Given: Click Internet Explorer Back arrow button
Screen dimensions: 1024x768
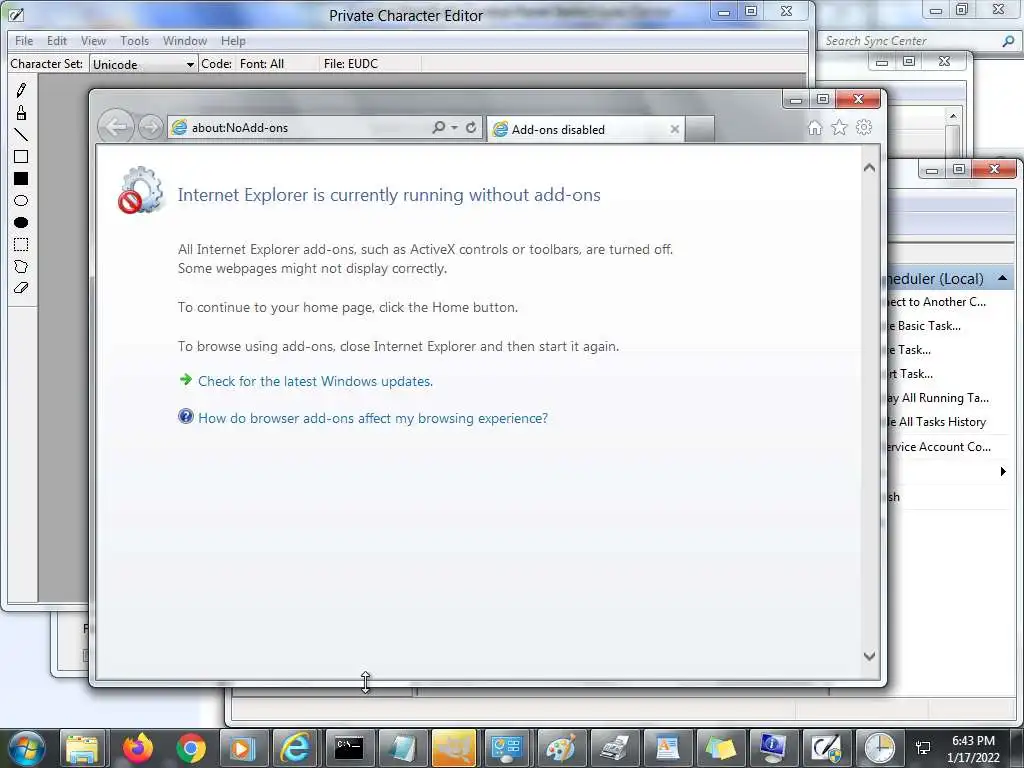Looking at the screenshot, I should 116,127.
